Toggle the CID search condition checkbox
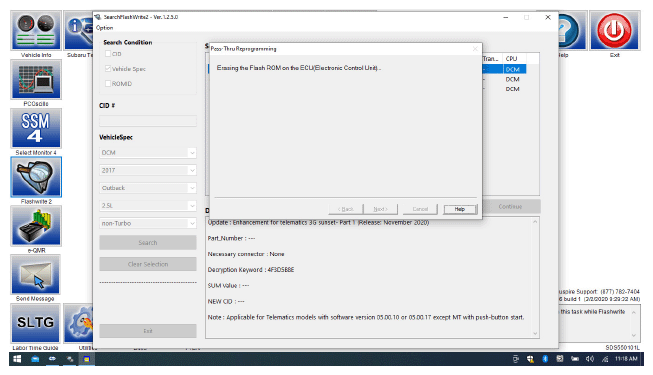Viewport: 653px width, 375px height. coord(108,54)
